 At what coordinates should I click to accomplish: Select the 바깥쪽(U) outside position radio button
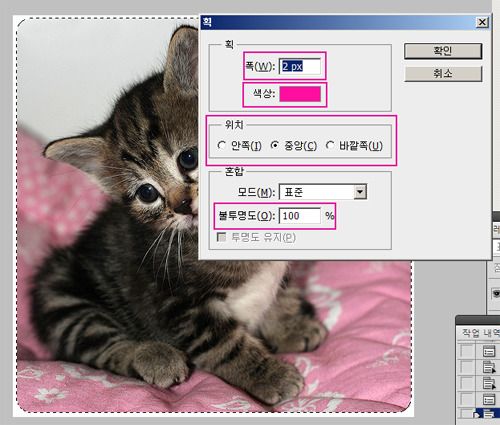[x=330, y=145]
